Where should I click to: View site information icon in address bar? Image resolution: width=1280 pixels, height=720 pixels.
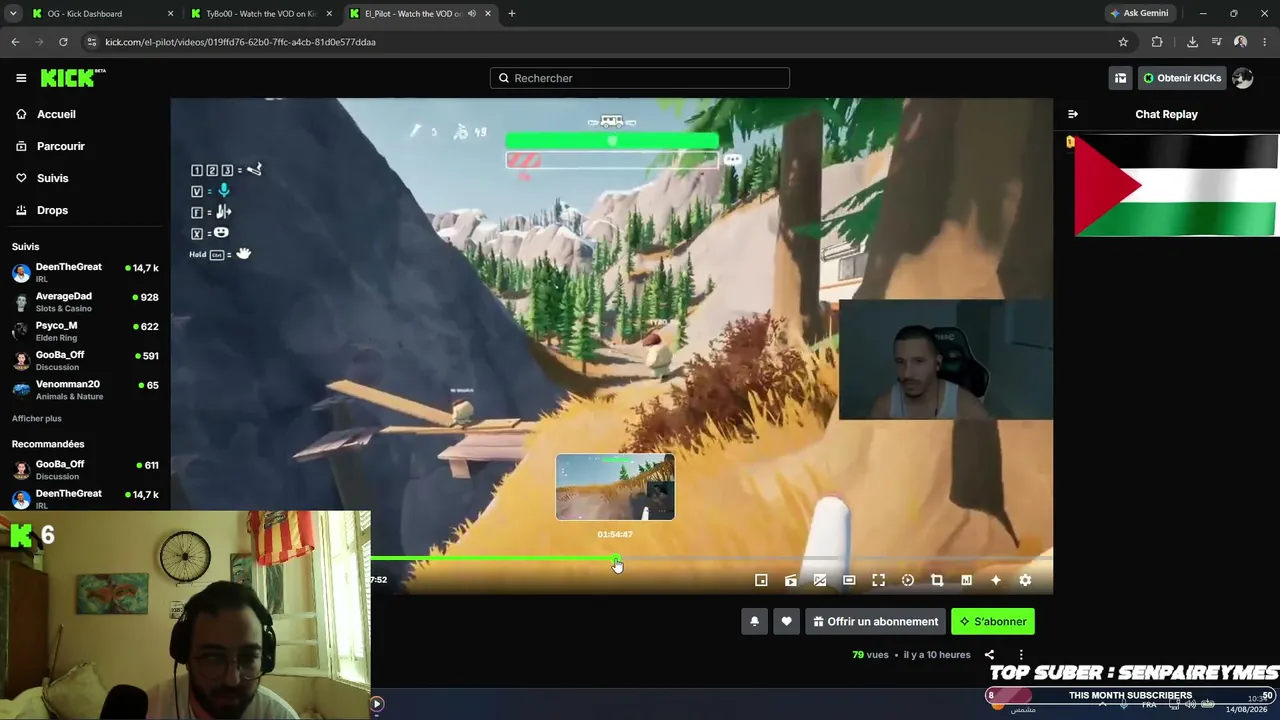pyautogui.click(x=92, y=42)
